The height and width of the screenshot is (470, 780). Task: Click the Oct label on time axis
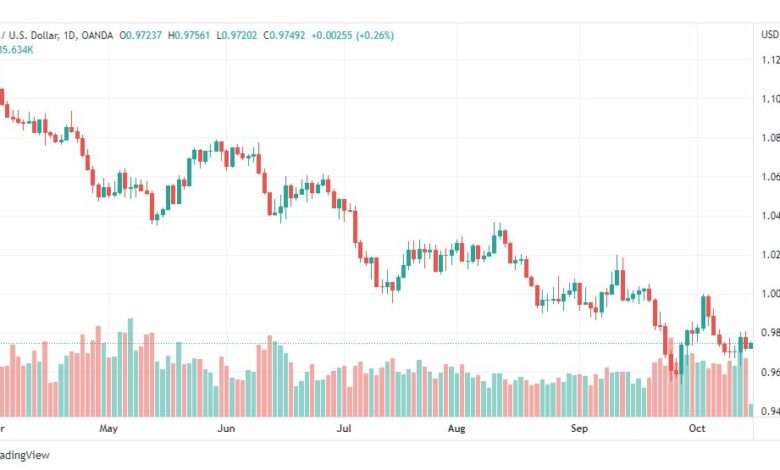(x=697, y=428)
